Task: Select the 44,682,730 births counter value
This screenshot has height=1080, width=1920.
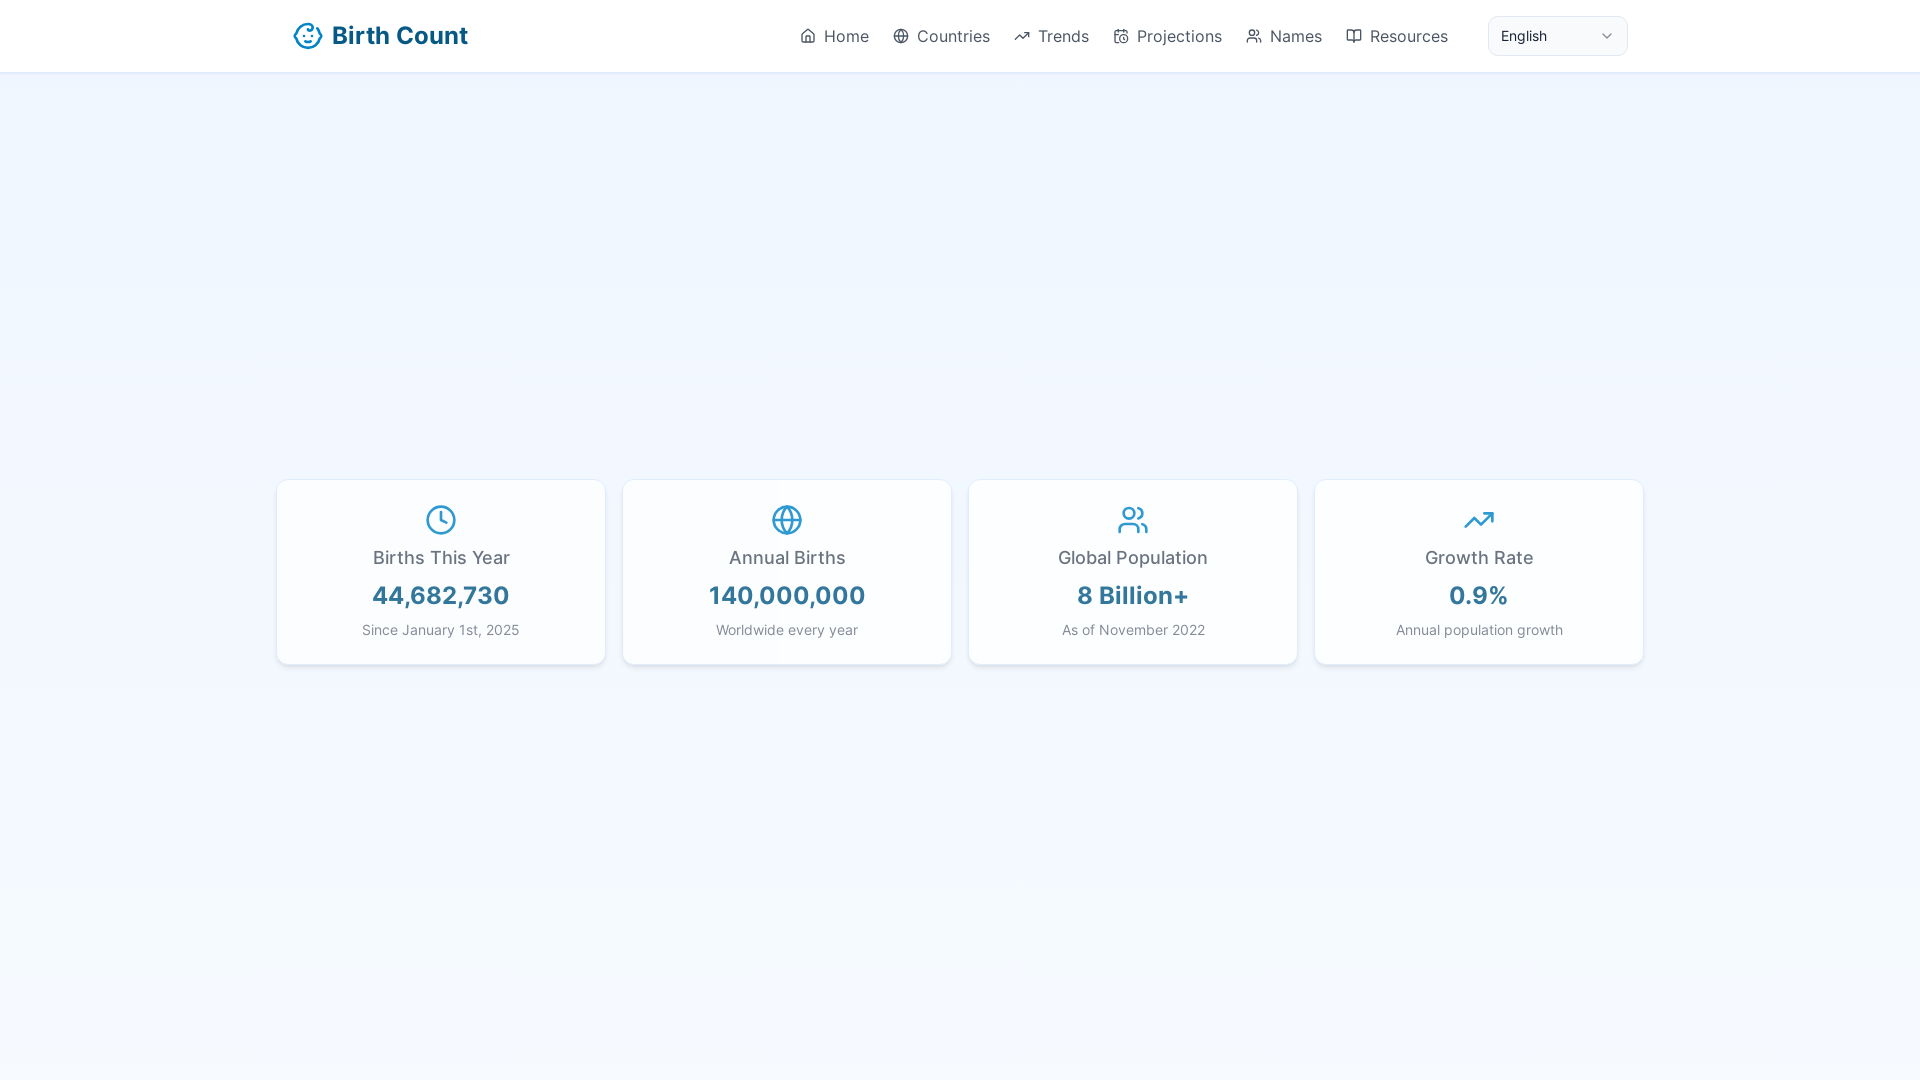Action: pyautogui.click(x=441, y=596)
